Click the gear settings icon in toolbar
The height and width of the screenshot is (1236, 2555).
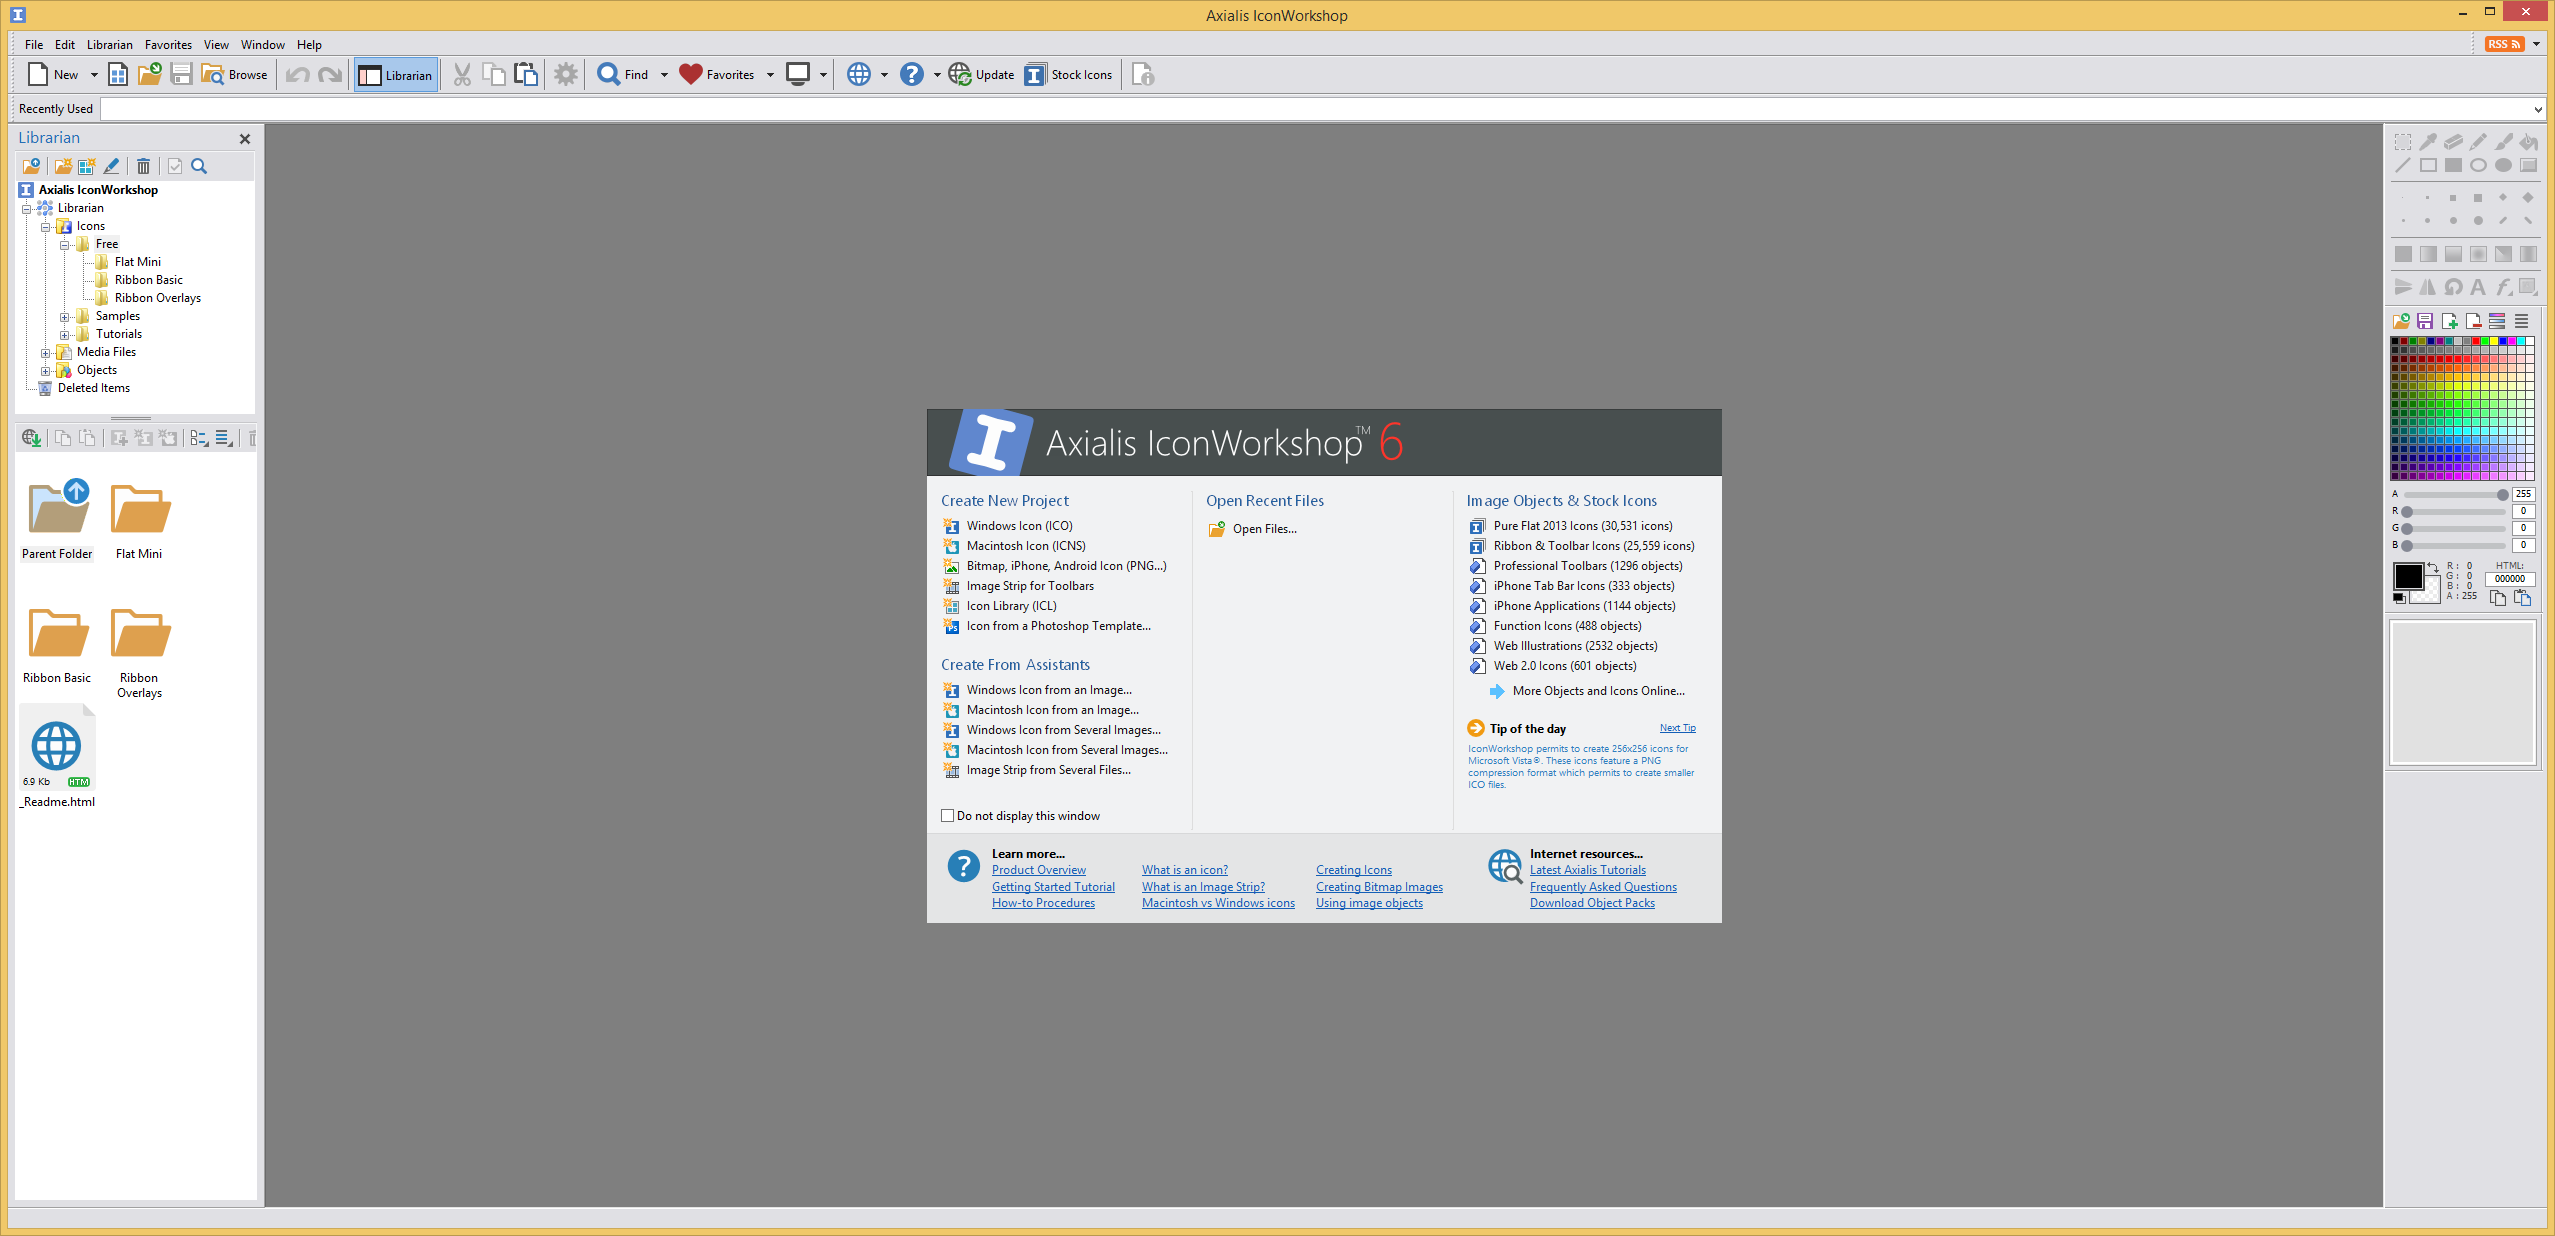[x=566, y=74]
